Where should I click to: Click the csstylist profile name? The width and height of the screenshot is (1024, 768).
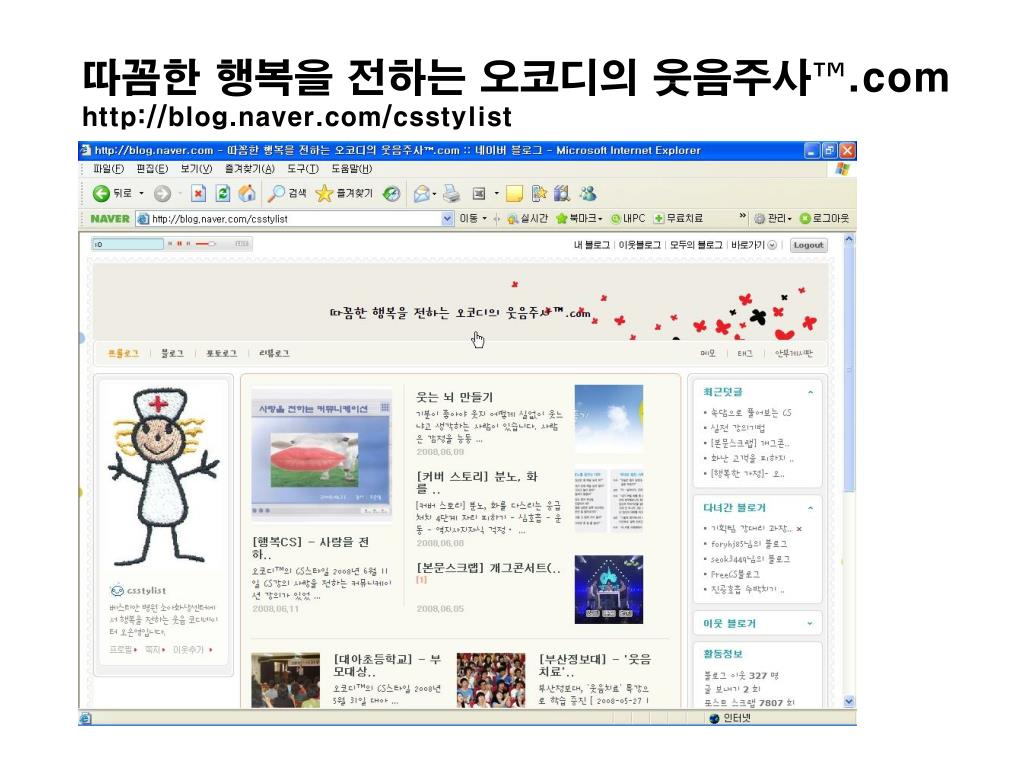click(146, 590)
